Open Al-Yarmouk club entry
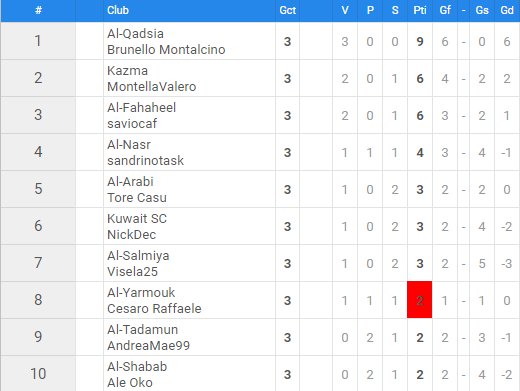Viewport: 520px width, 391px height. tap(141, 293)
